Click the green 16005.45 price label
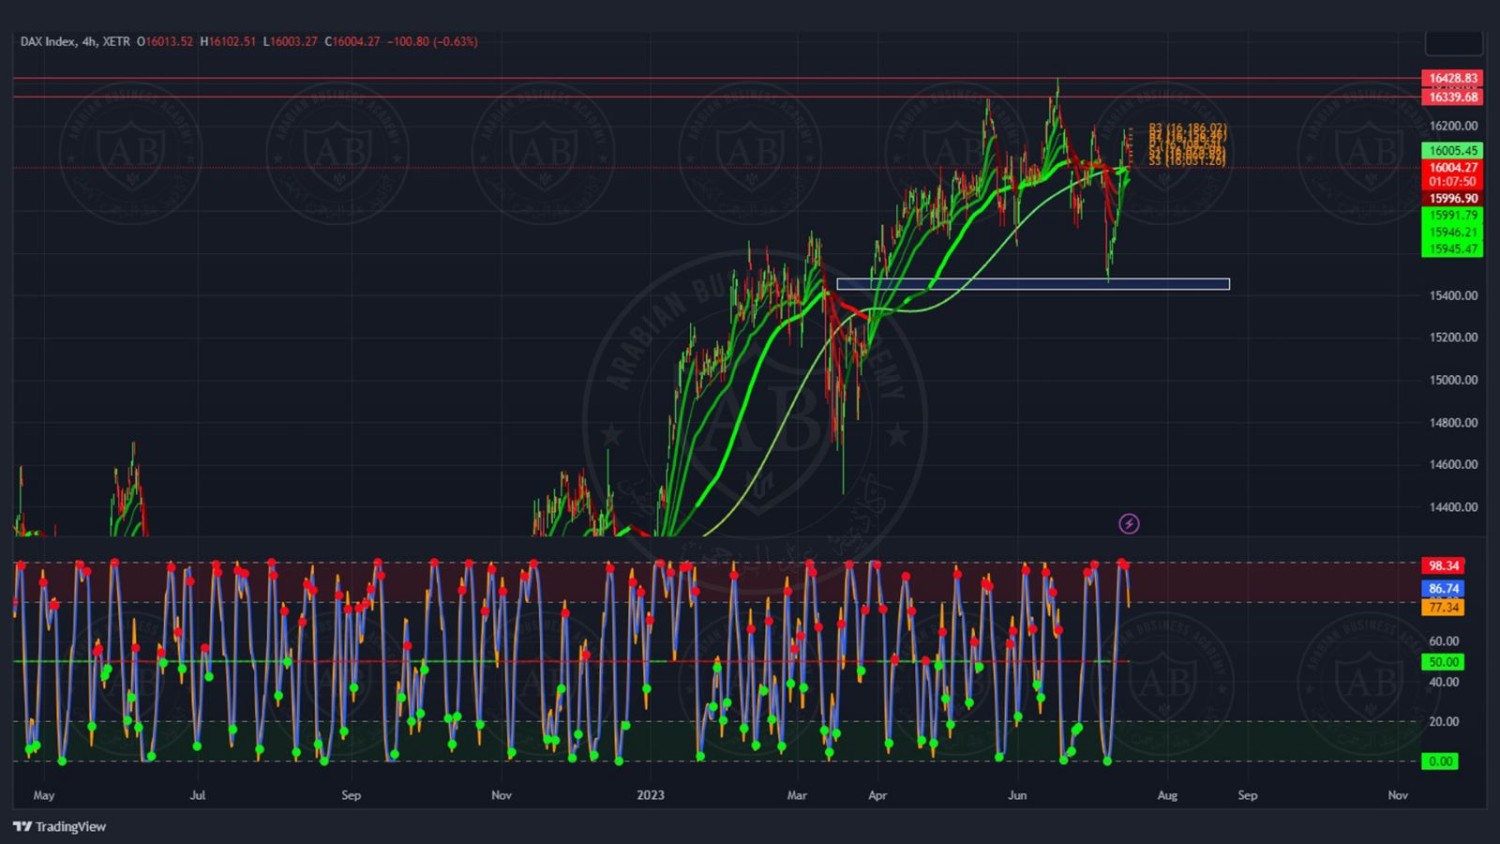This screenshot has width=1500, height=844. point(1452,151)
